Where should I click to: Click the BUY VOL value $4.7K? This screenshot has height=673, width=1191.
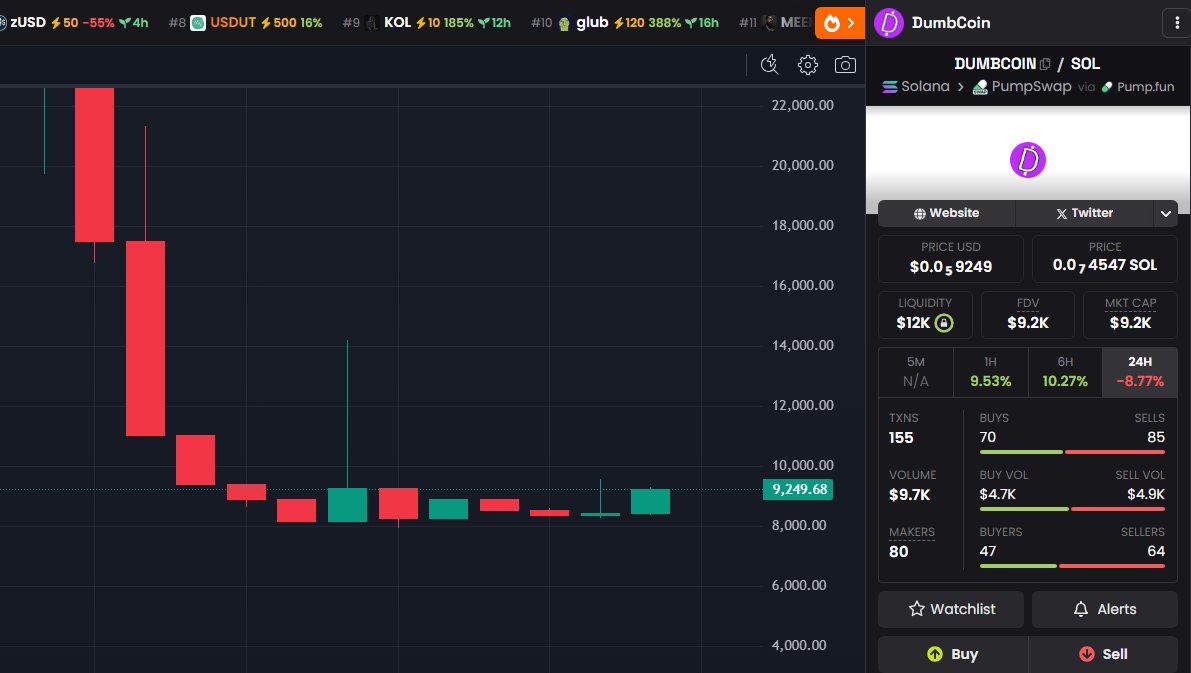[x=997, y=494]
